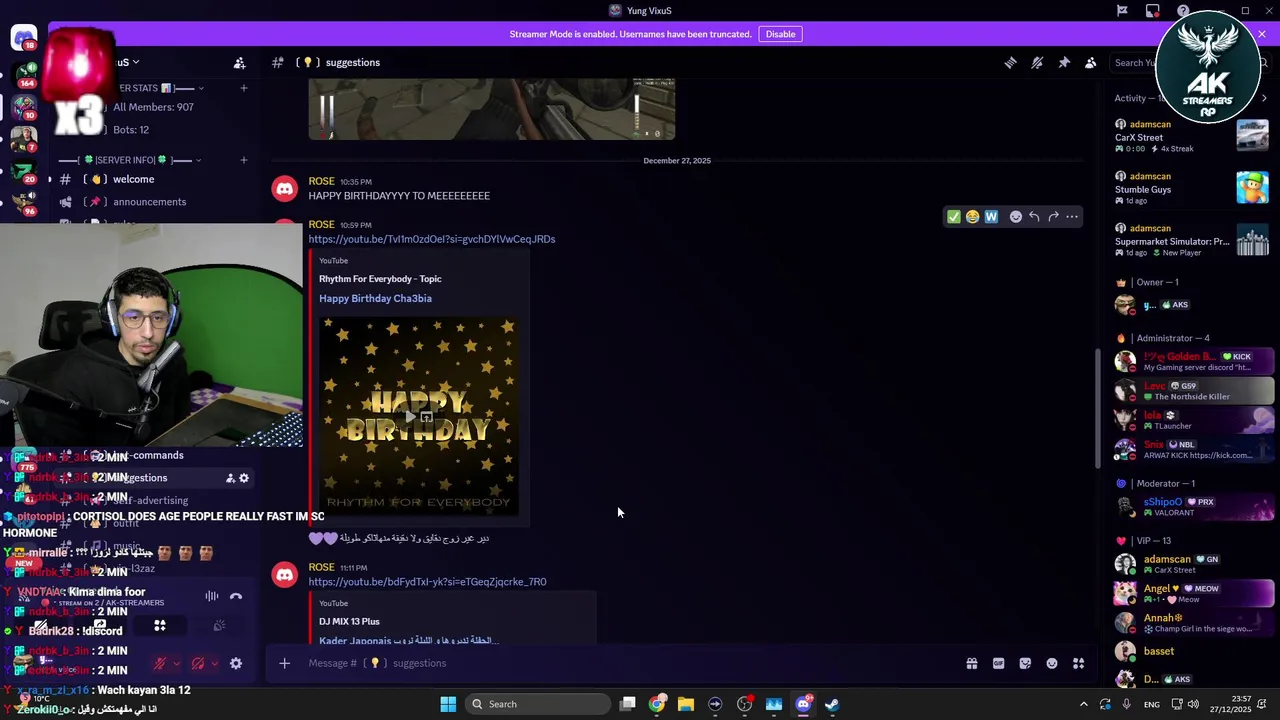Open the youtu.be bdFydTxI-yk link
Screen dimensions: 1280x720
point(427,582)
